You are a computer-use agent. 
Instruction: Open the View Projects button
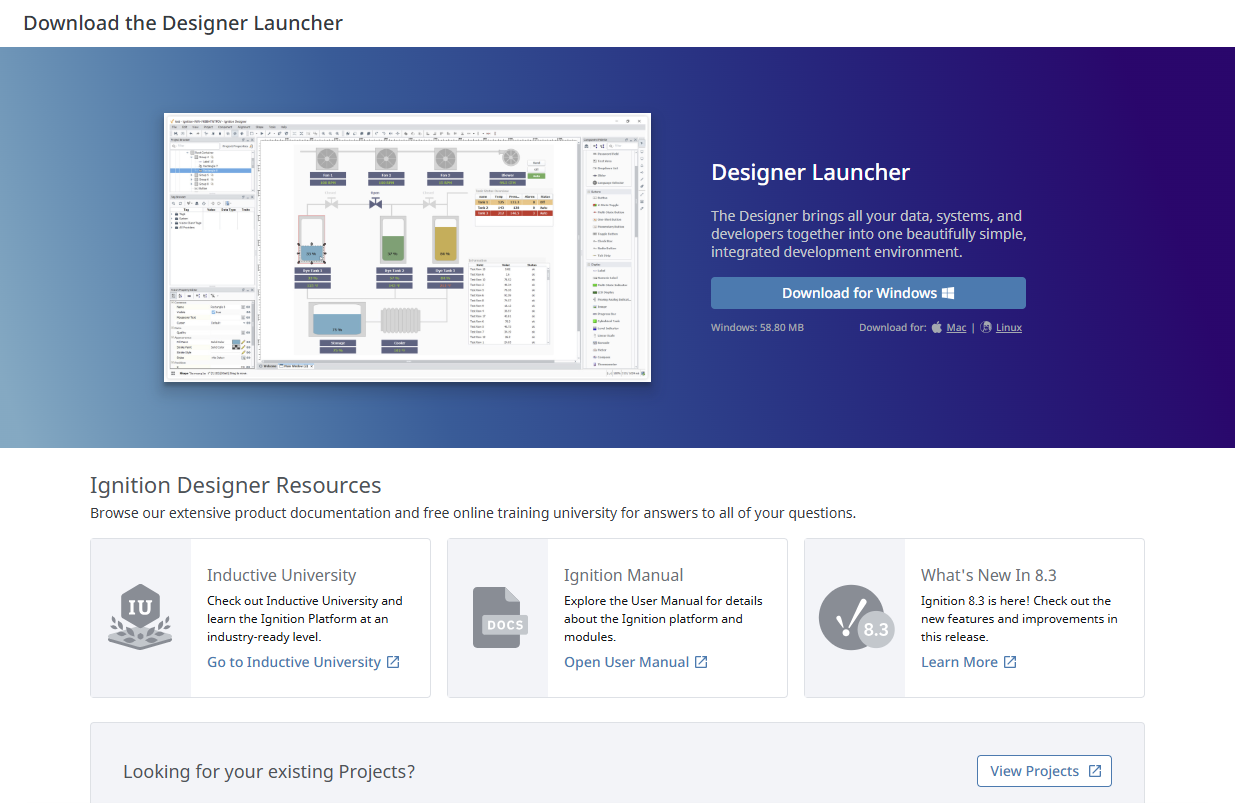click(1034, 771)
